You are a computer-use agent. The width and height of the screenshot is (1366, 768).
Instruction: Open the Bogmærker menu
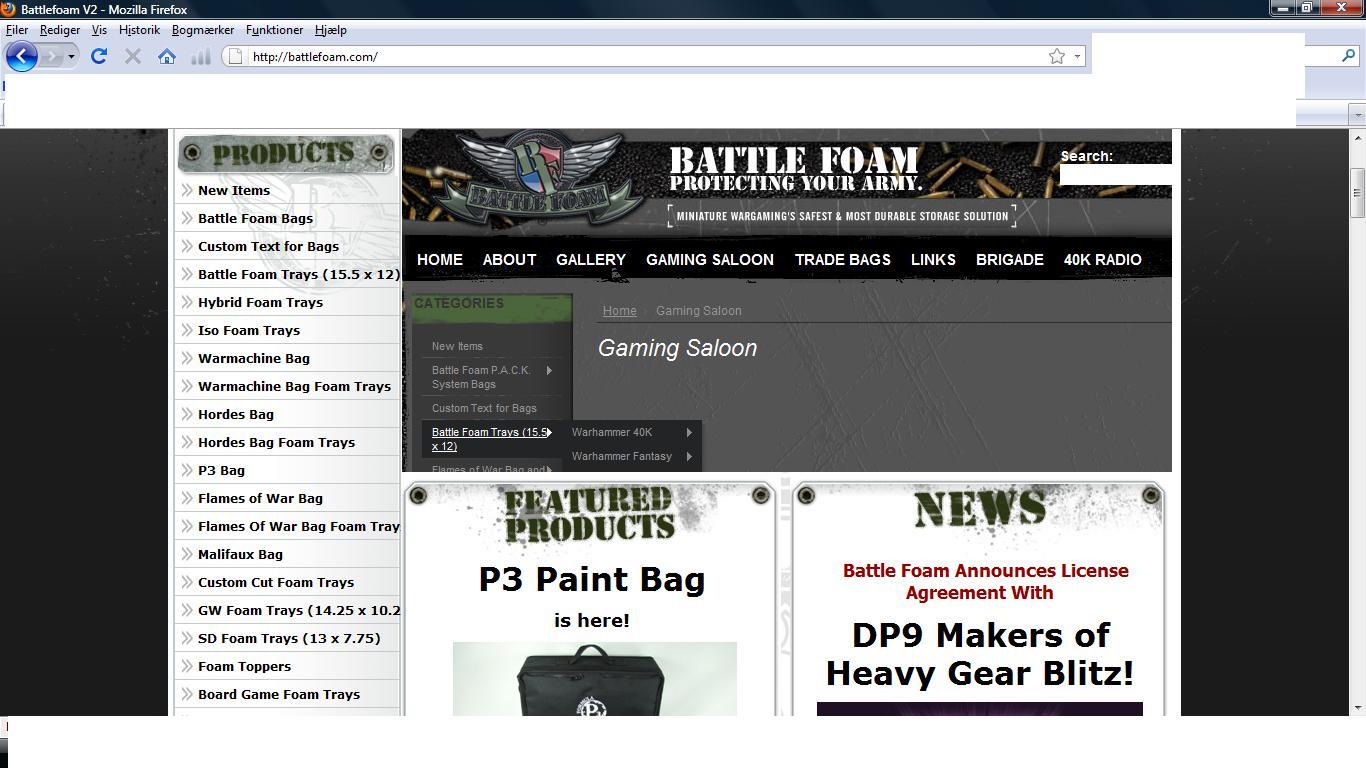click(203, 30)
